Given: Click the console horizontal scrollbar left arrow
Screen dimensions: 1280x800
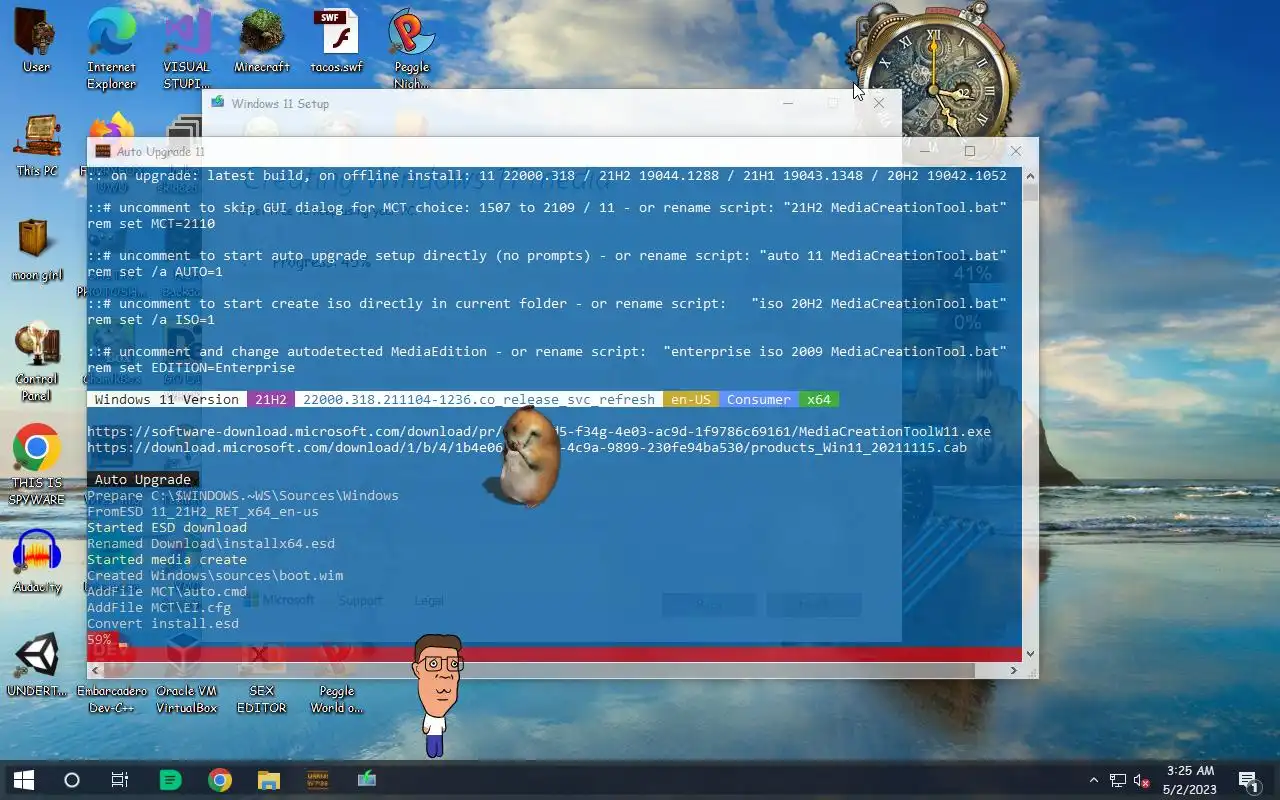Looking at the screenshot, I should click(95, 670).
